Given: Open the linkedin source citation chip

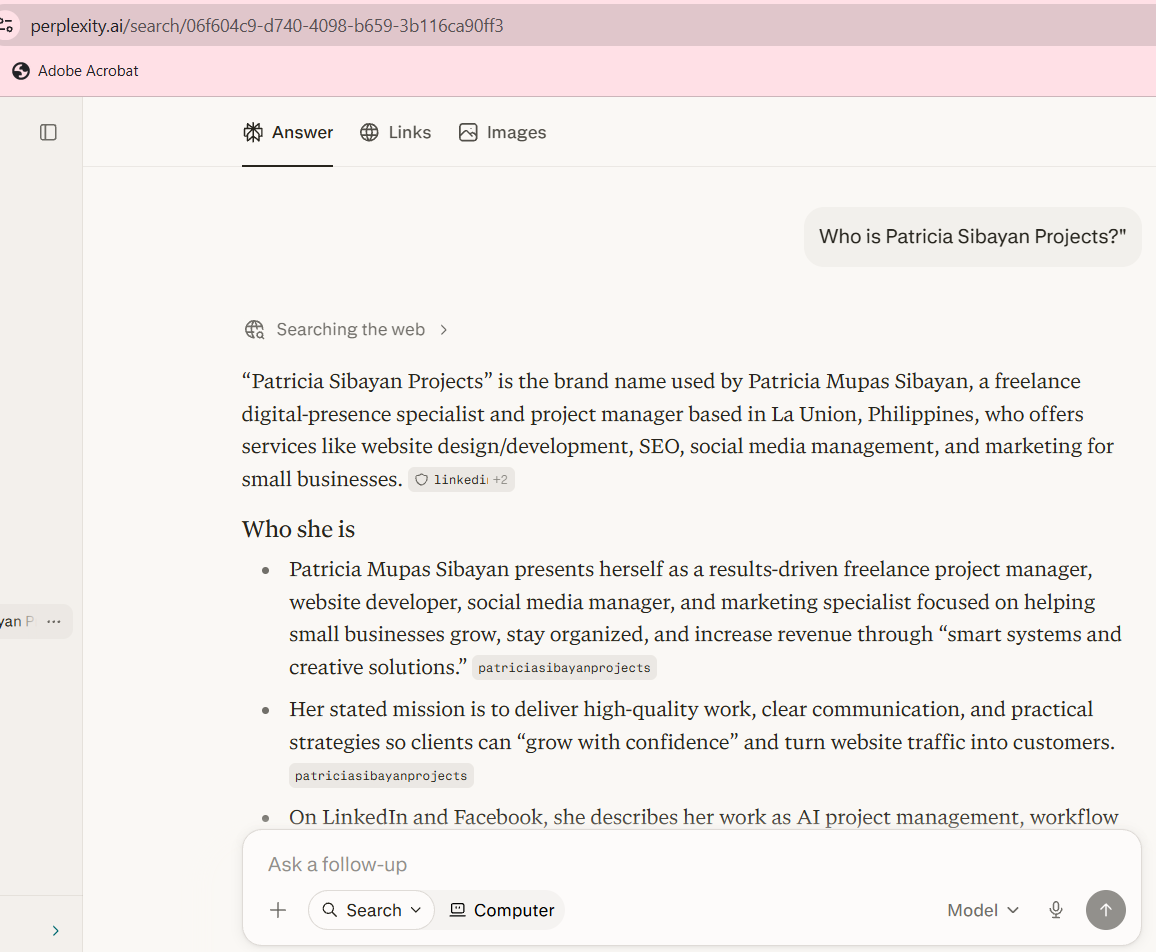Looking at the screenshot, I should tap(462, 480).
